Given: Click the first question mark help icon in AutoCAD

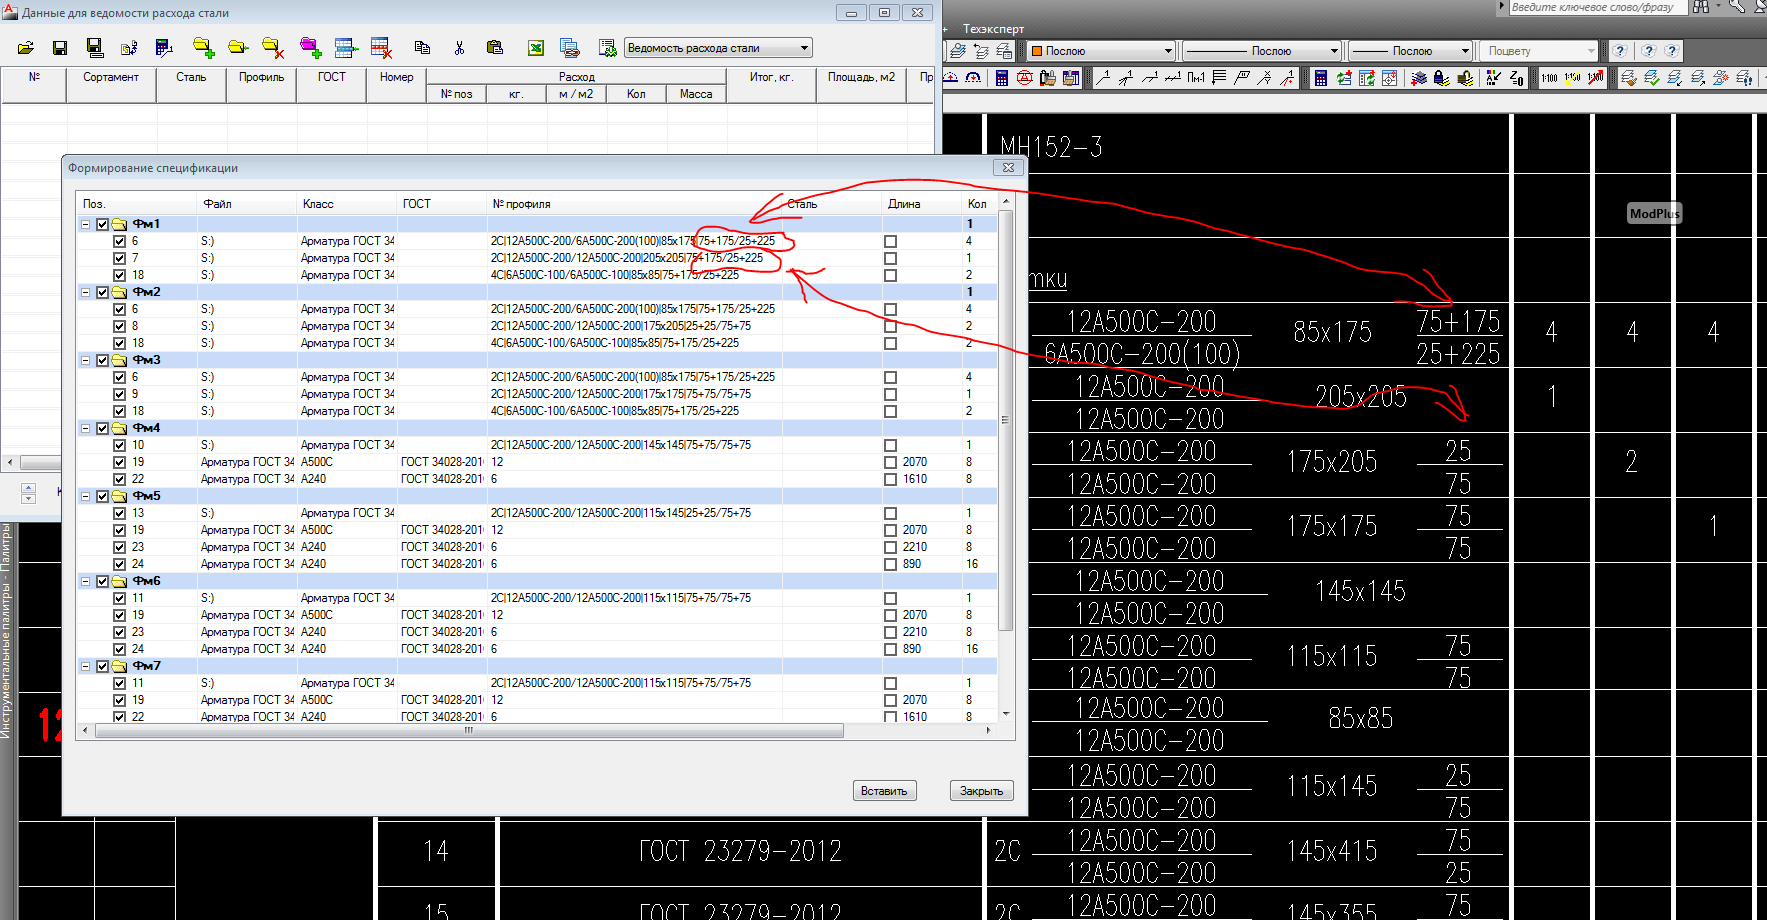Looking at the screenshot, I should [x=1620, y=51].
